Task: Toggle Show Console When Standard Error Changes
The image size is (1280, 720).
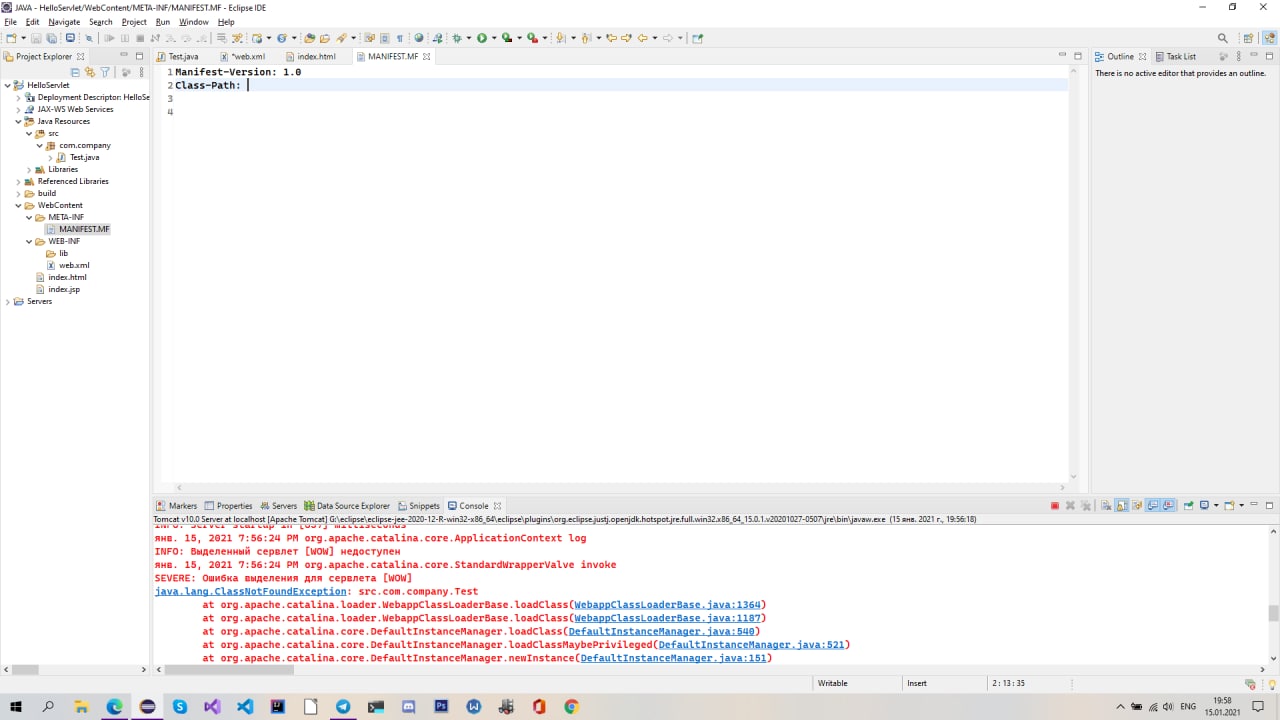Action: point(1168,506)
